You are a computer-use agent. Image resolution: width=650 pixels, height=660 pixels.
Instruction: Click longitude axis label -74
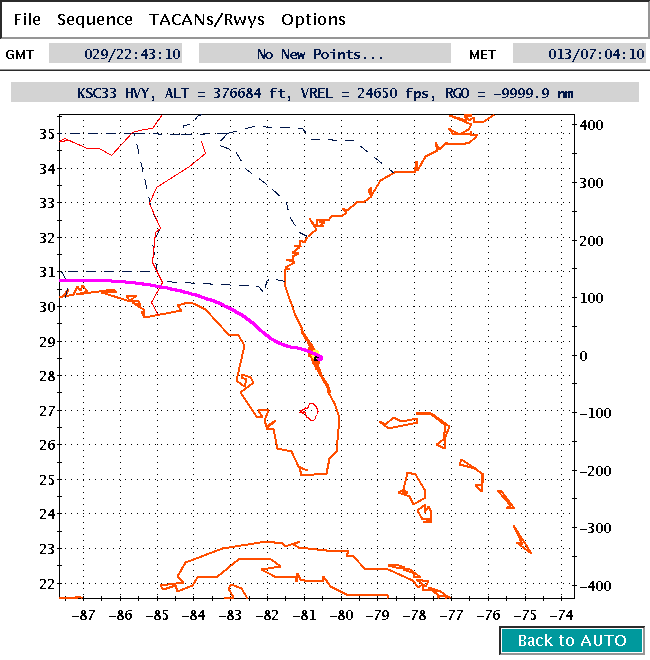[x=562, y=615]
